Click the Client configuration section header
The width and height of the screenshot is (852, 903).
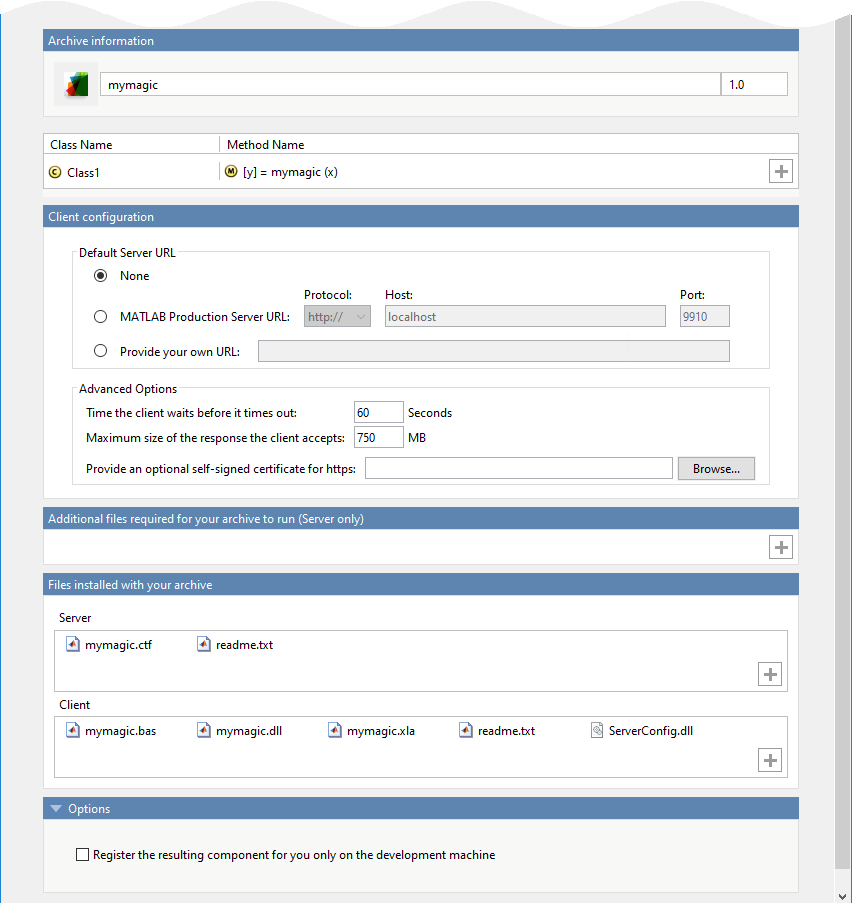[421, 217]
